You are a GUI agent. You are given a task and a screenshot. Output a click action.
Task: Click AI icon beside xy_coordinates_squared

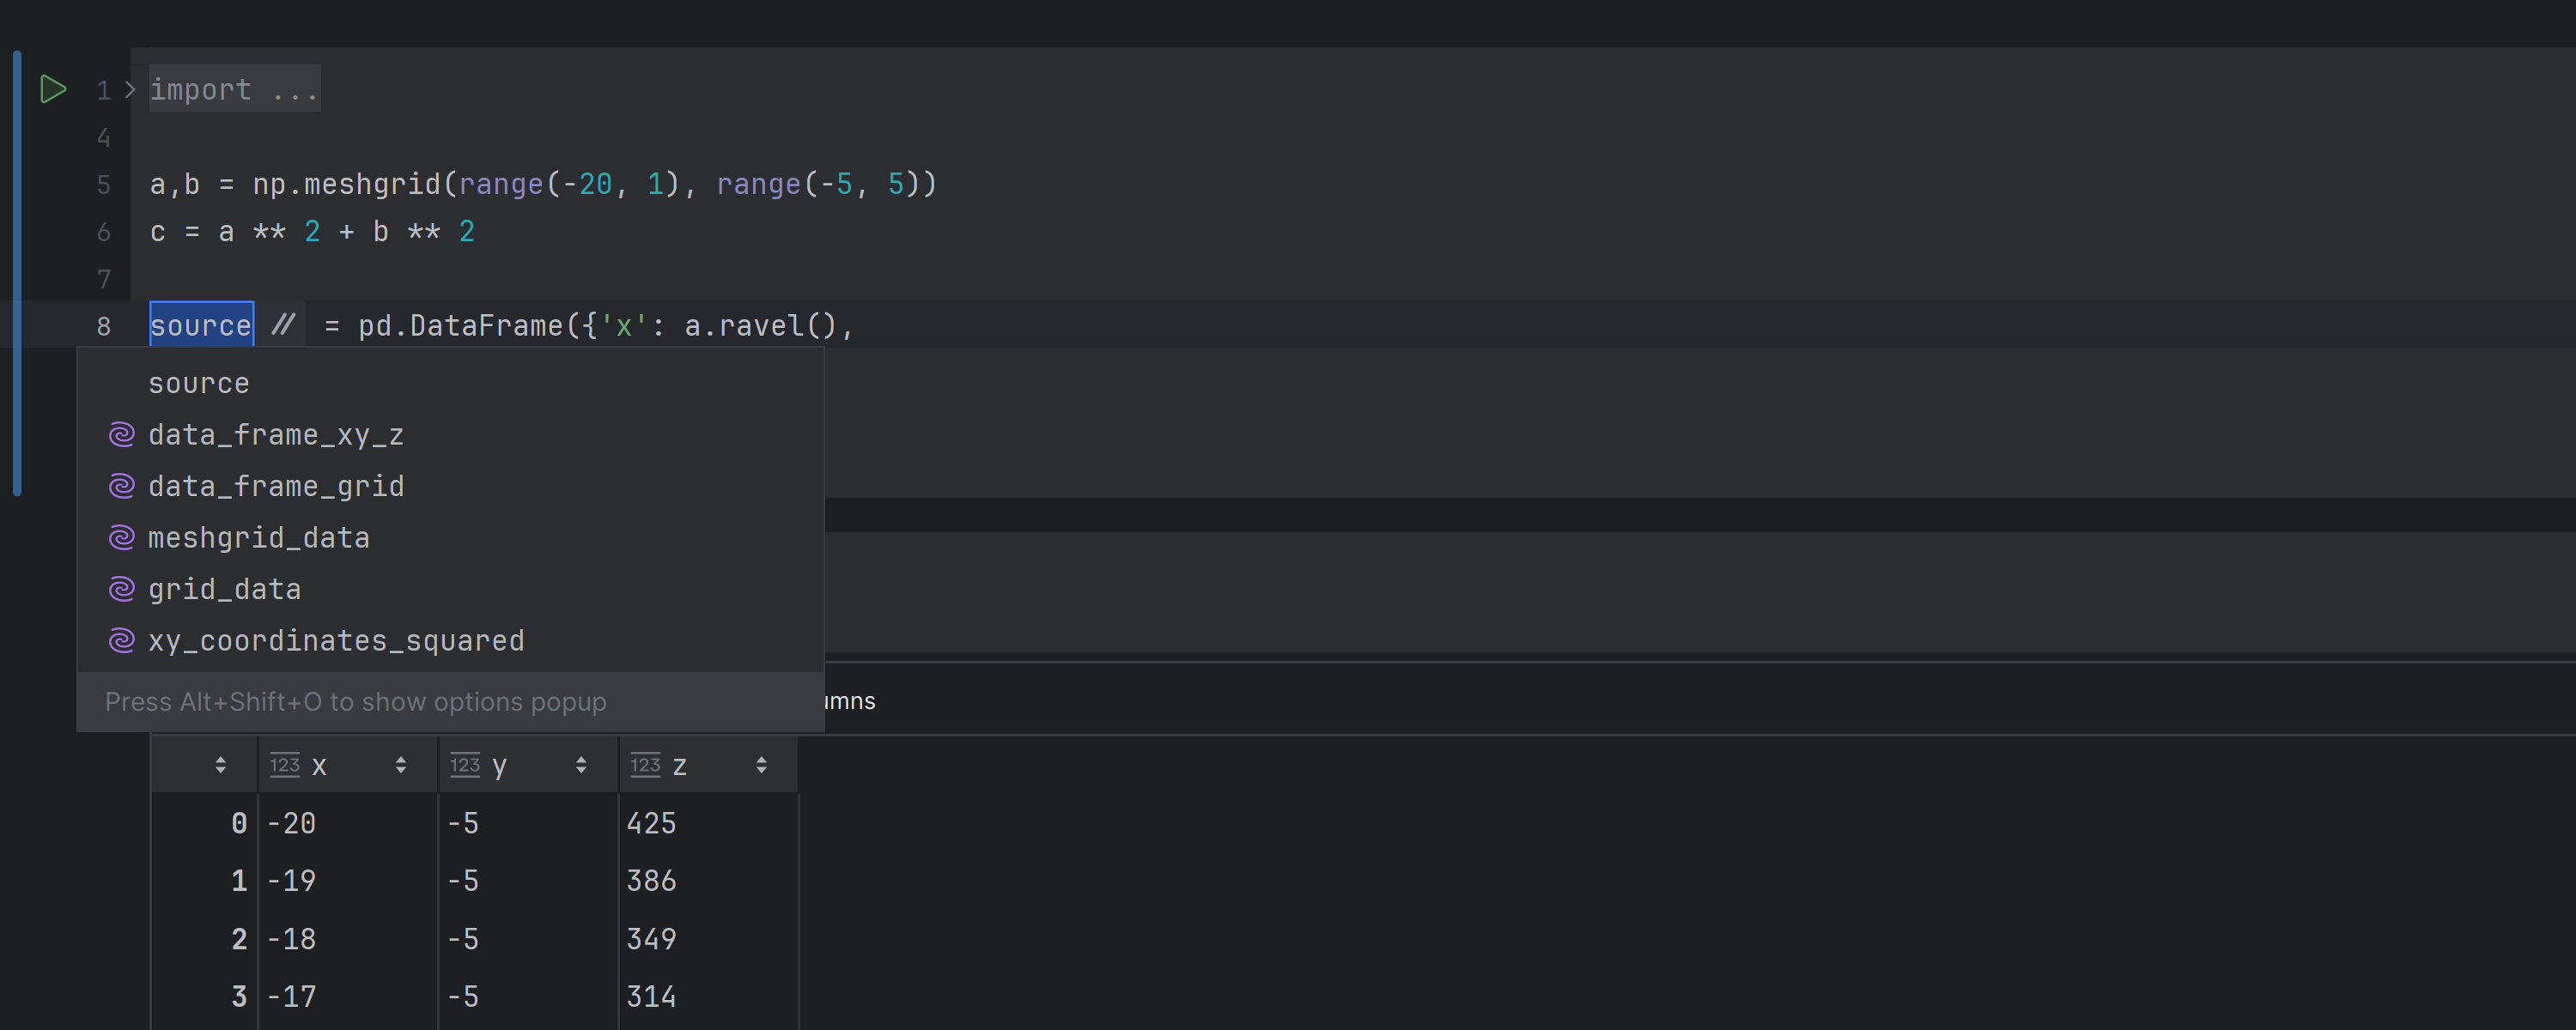coord(121,641)
